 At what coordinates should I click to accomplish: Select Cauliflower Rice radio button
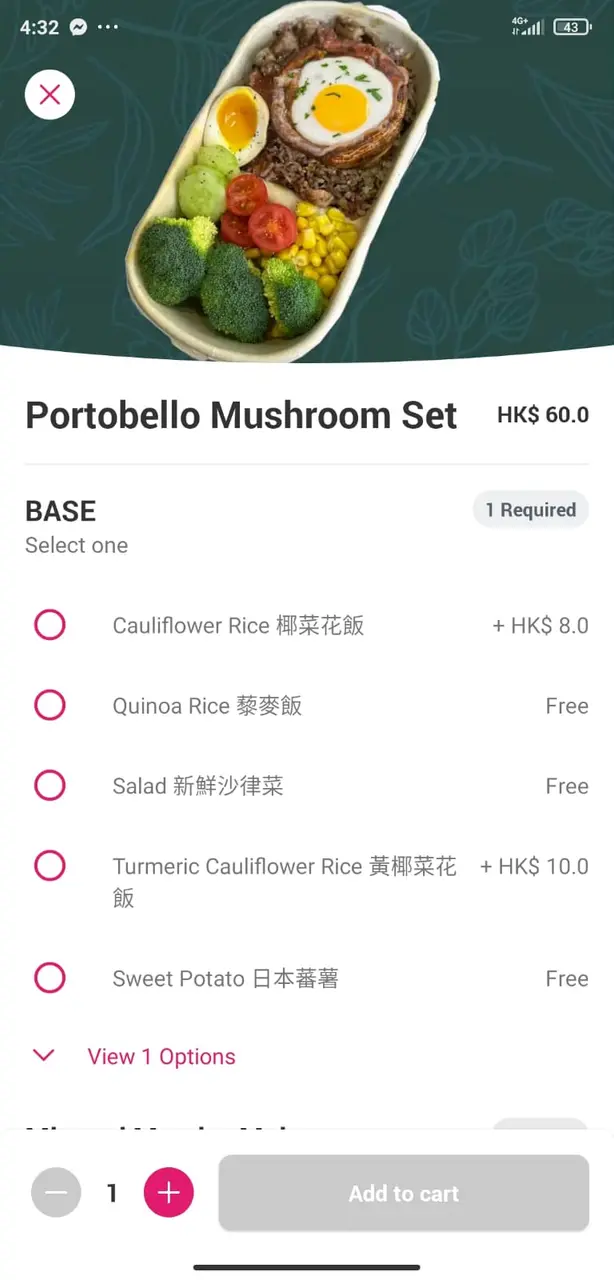[x=50, y=625]
